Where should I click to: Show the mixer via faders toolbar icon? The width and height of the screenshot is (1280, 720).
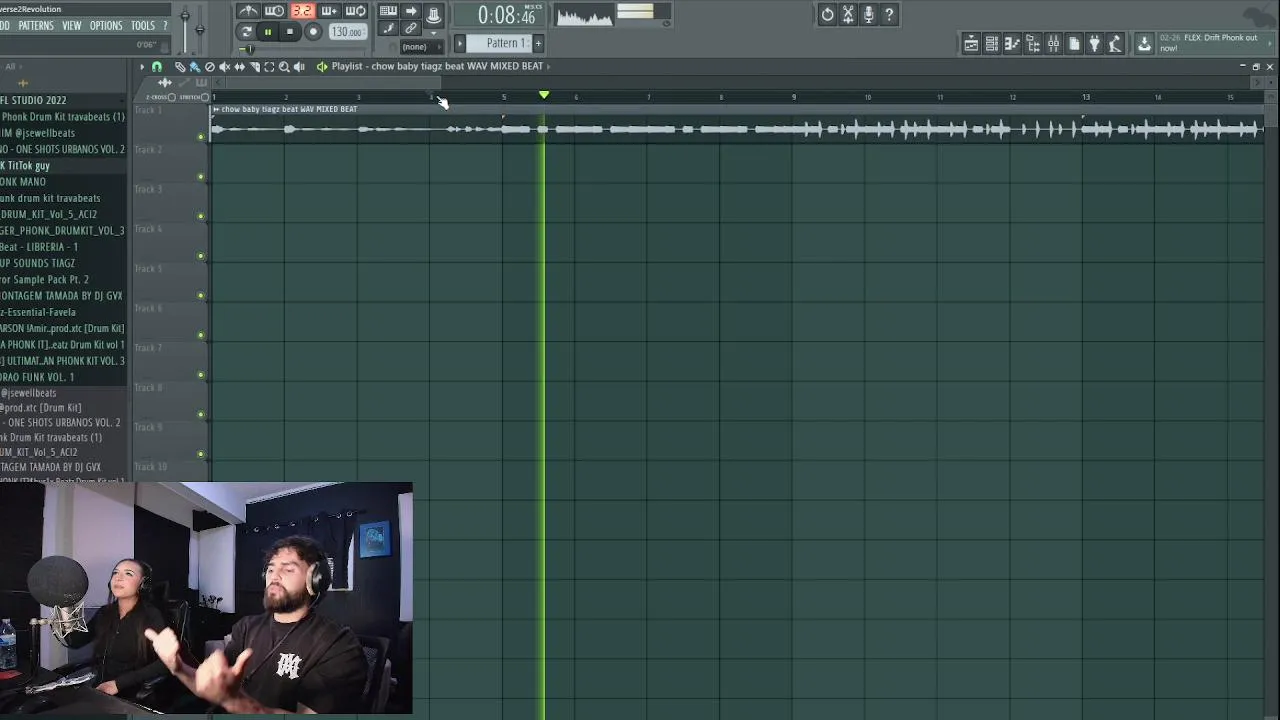coord(1053,44)
